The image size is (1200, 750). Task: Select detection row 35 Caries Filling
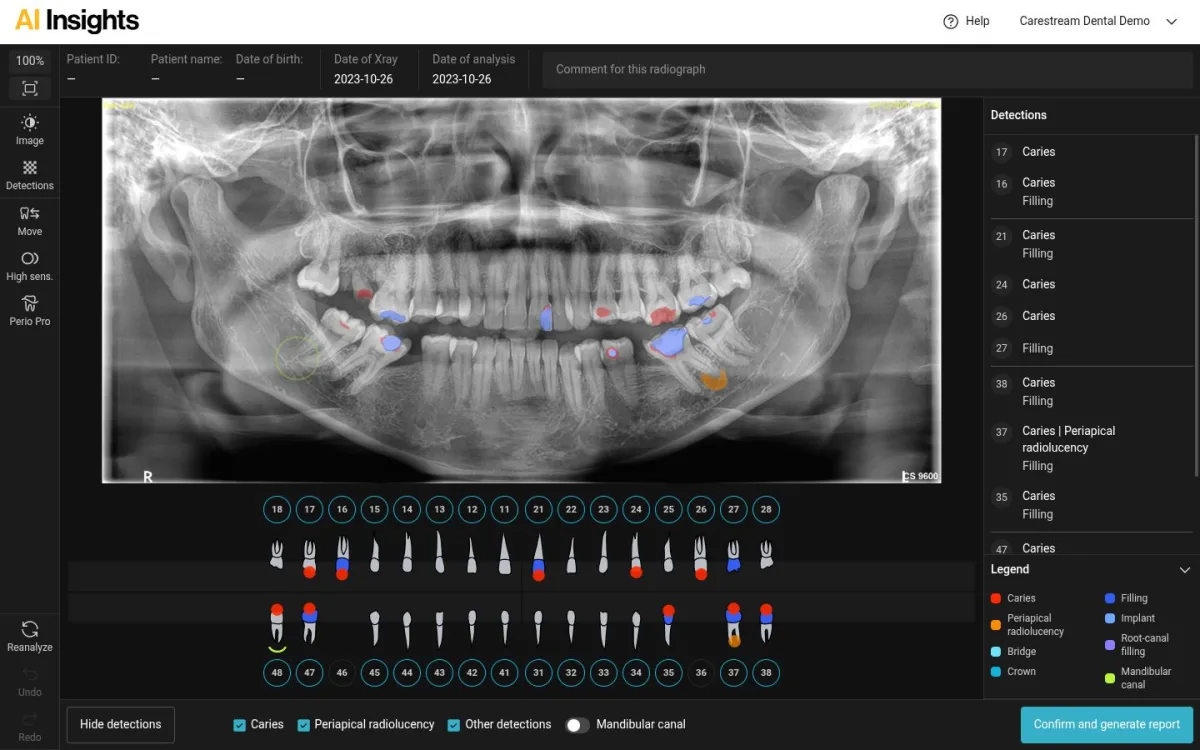(1094, 505)
